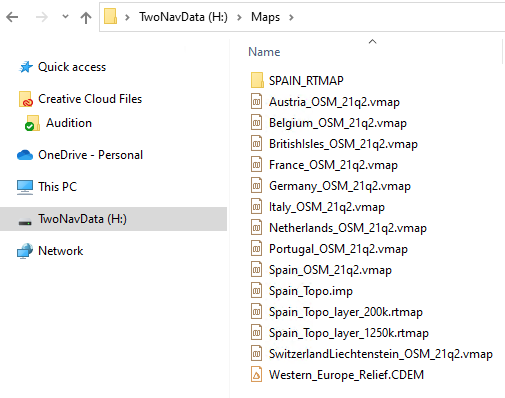This screenshot has width=505, height=398.
Task: Click the BritishIsles_OSM_21q2.vmap file icon
Action: (x=256, y=143)
